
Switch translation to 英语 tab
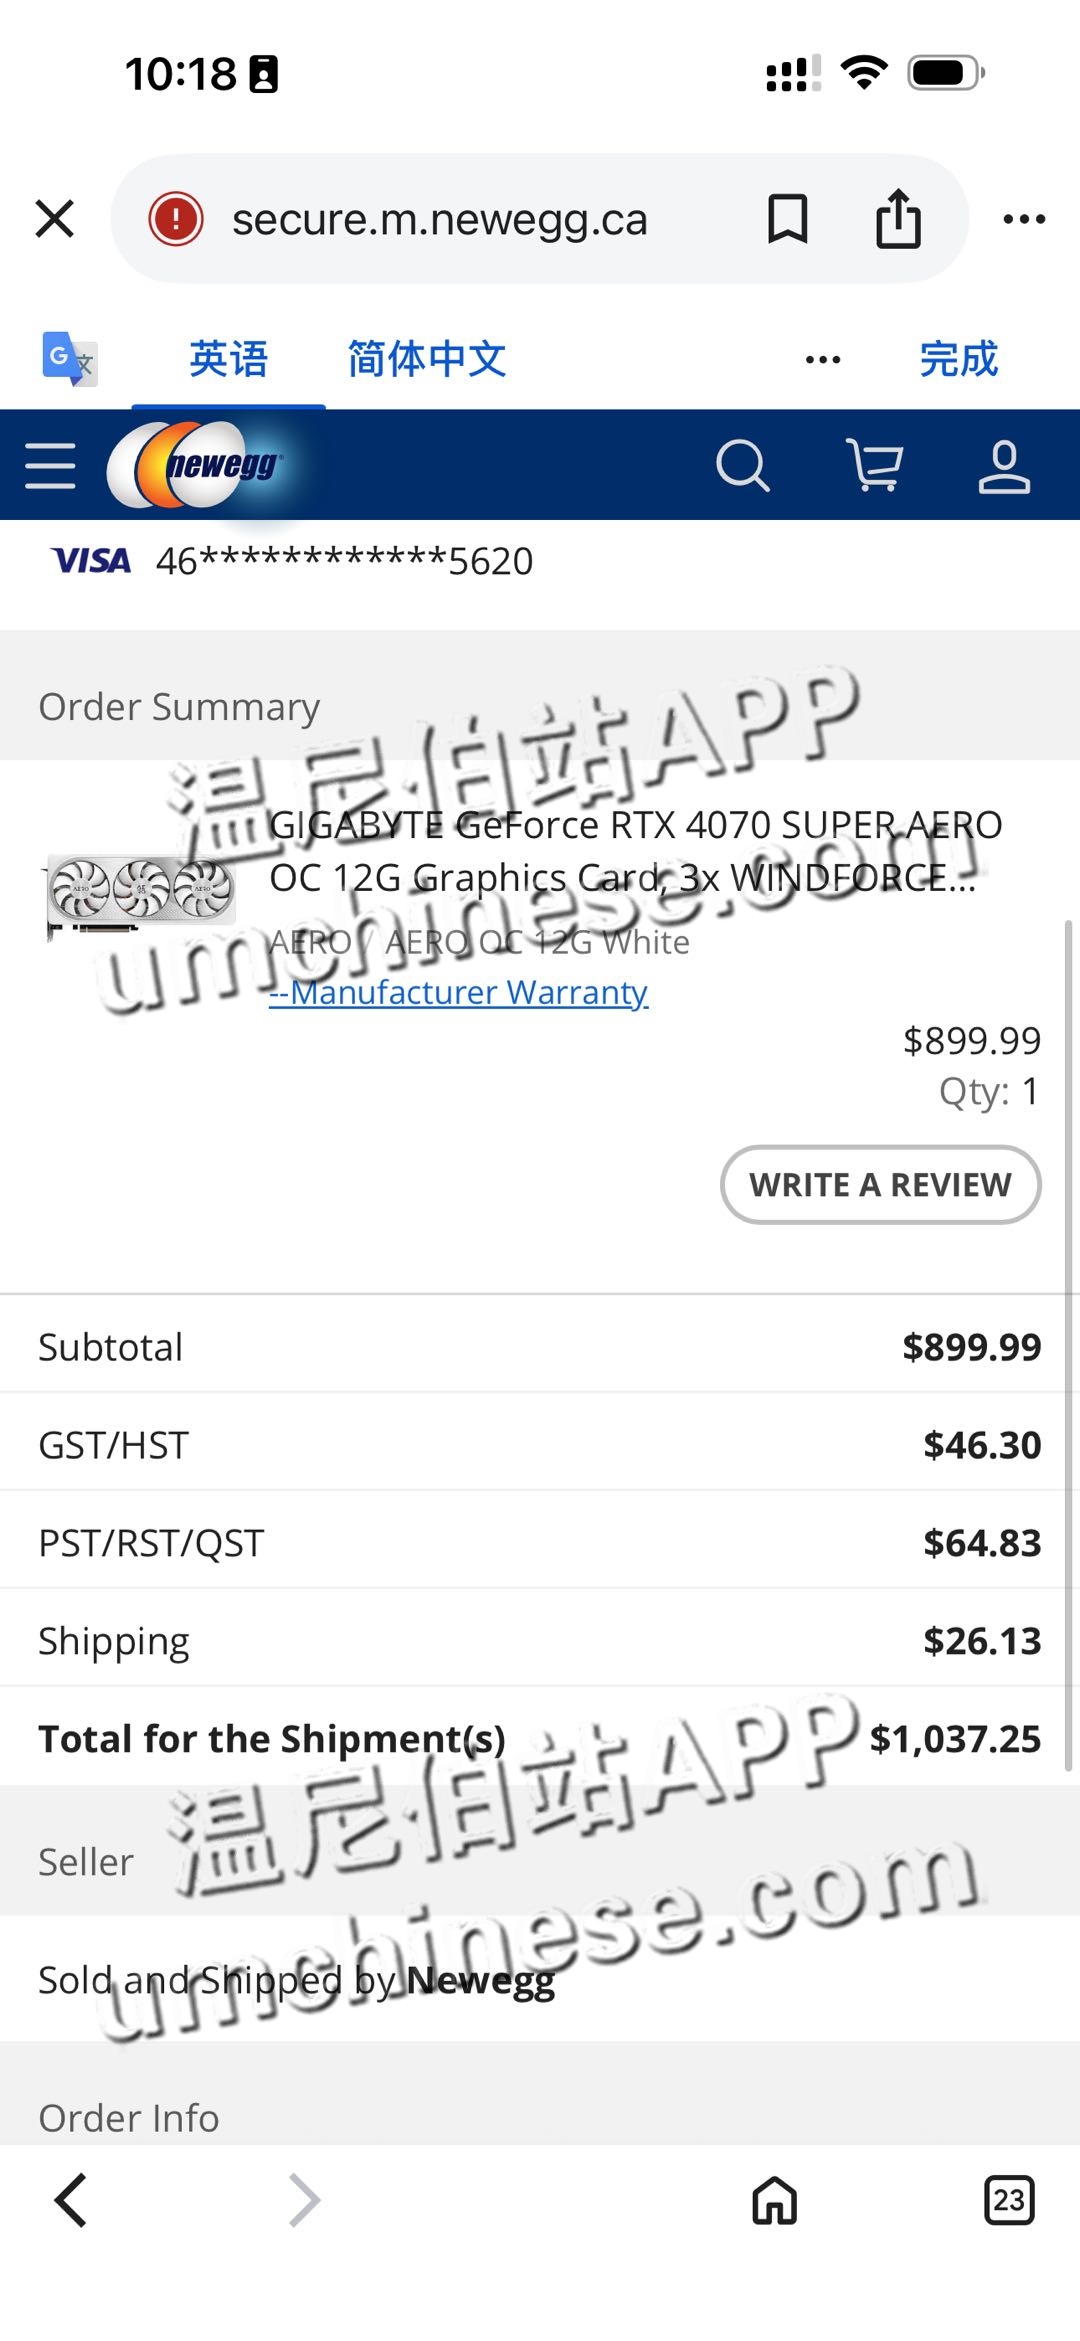[x=229, y=359]
